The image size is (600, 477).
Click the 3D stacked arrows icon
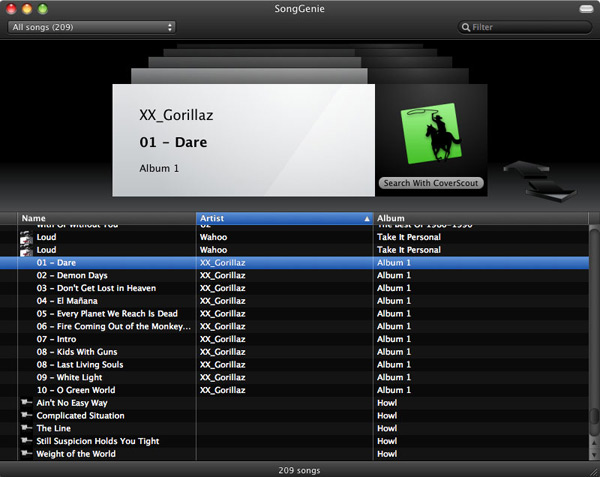540,181
